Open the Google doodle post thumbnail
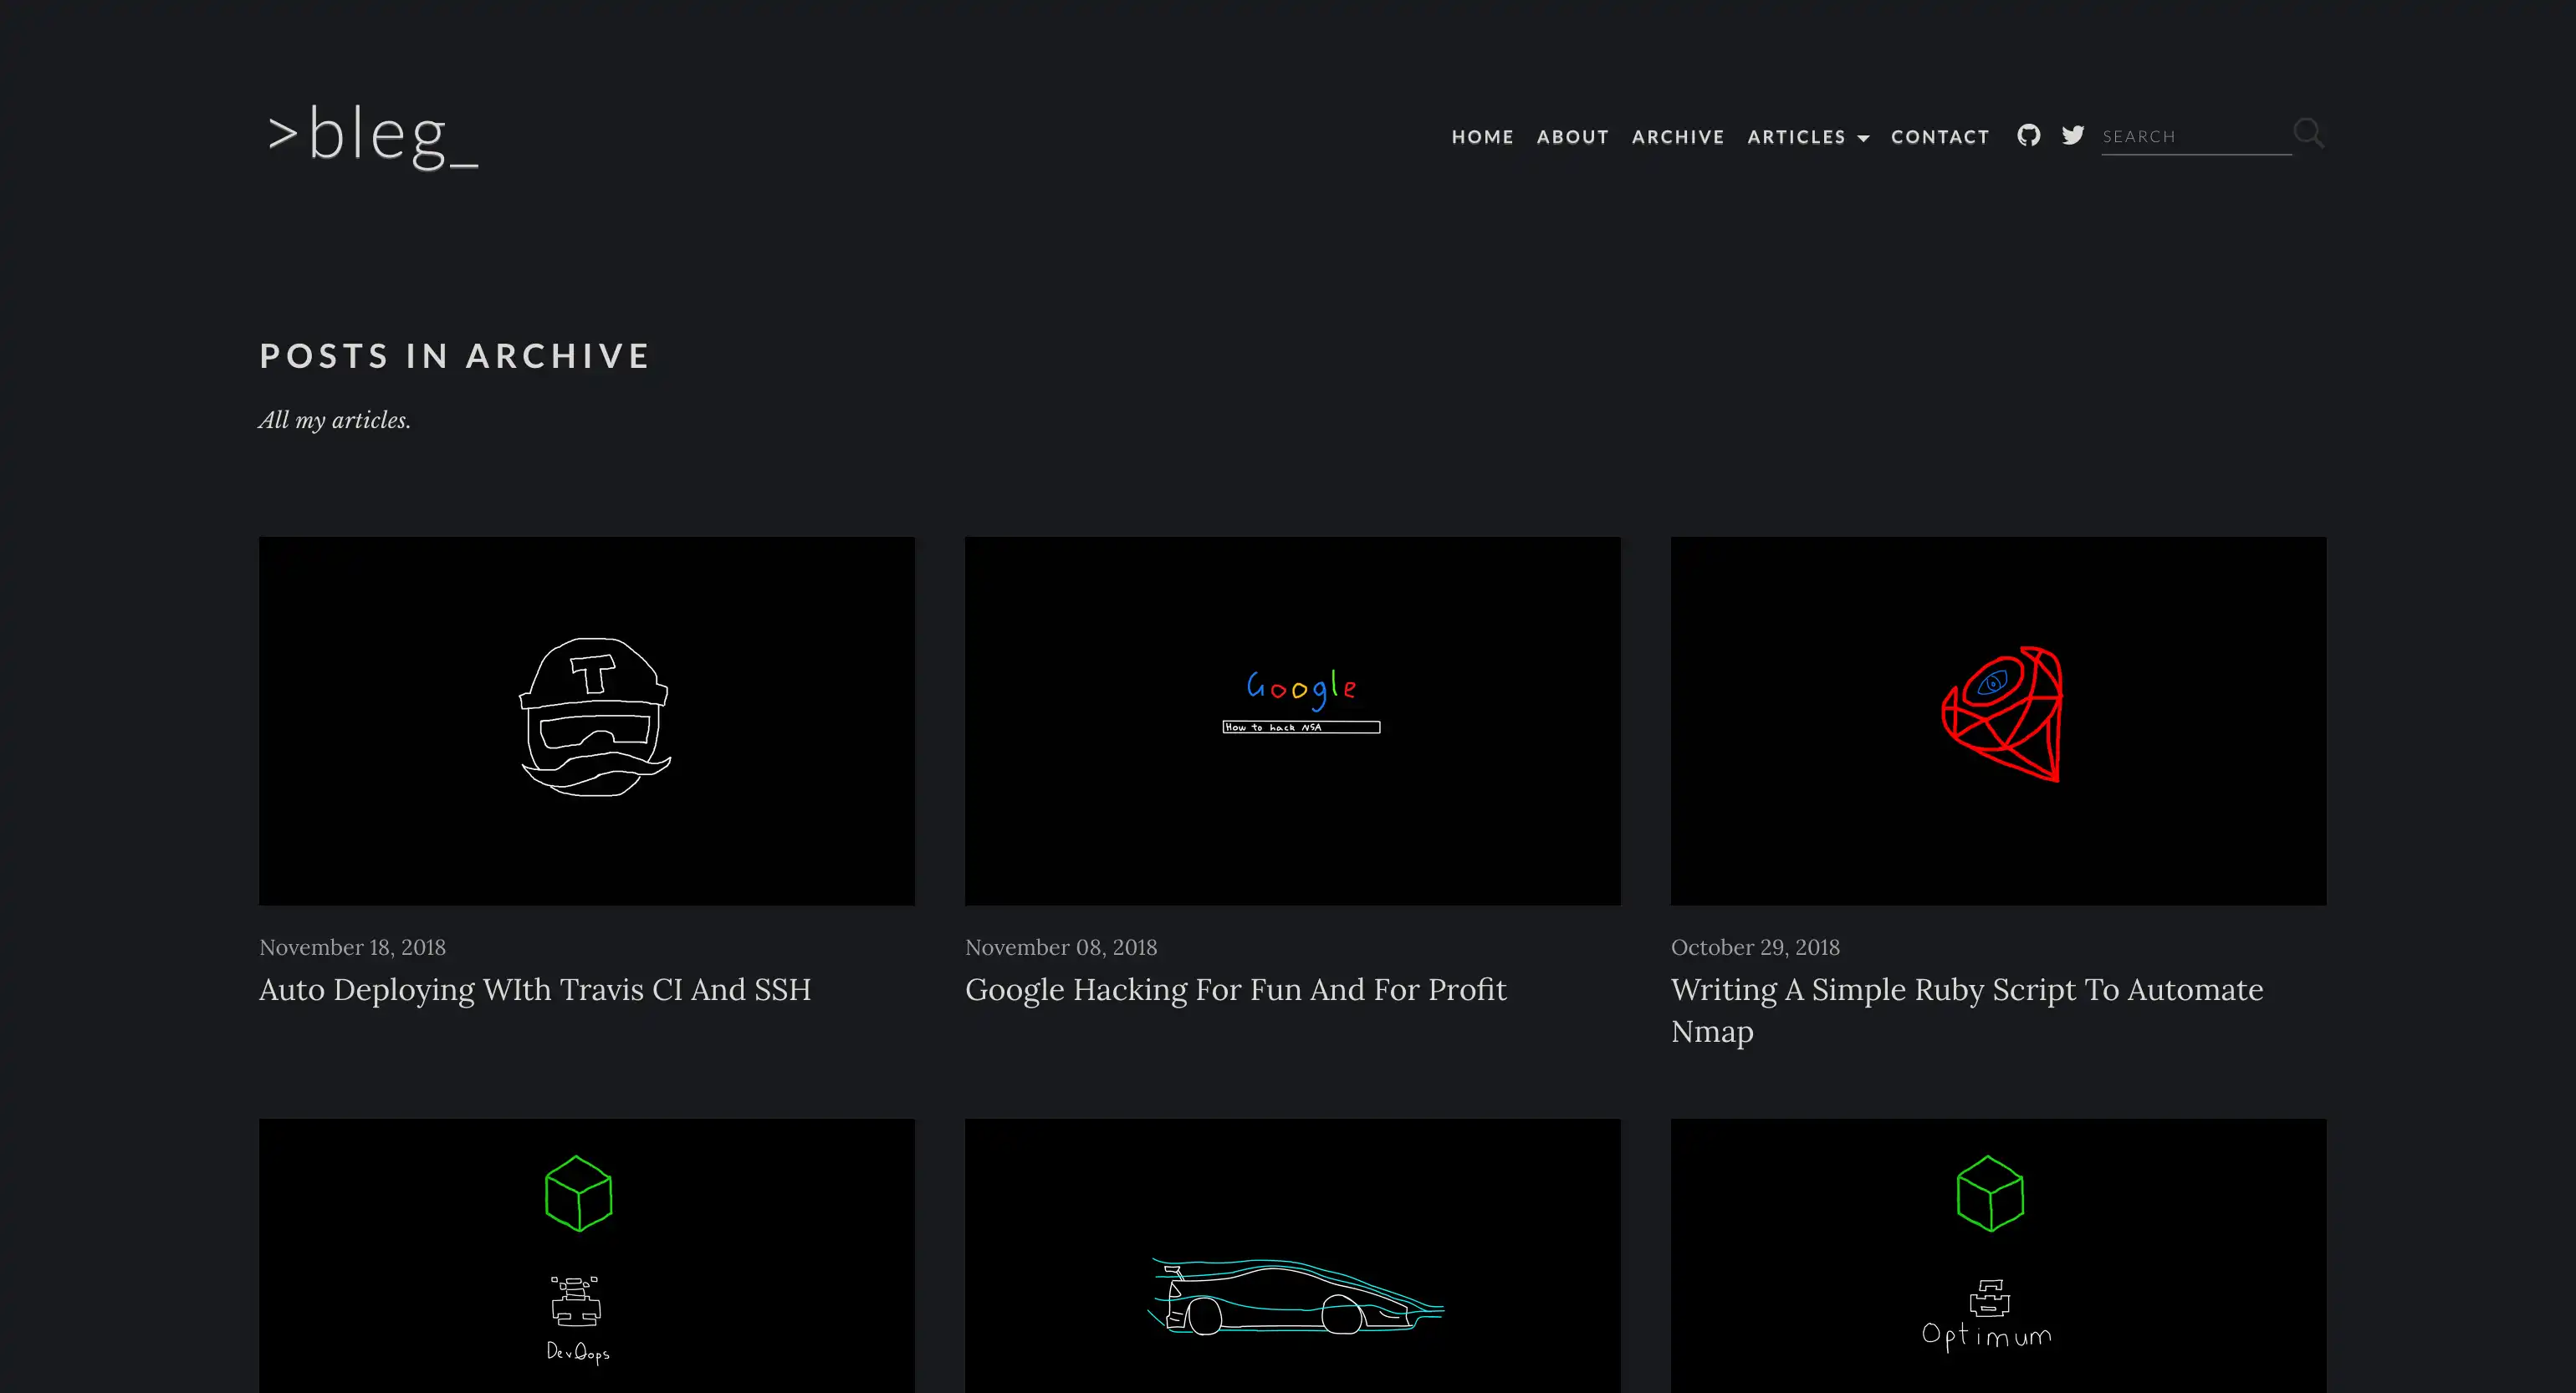 (x=1292, y=720)
